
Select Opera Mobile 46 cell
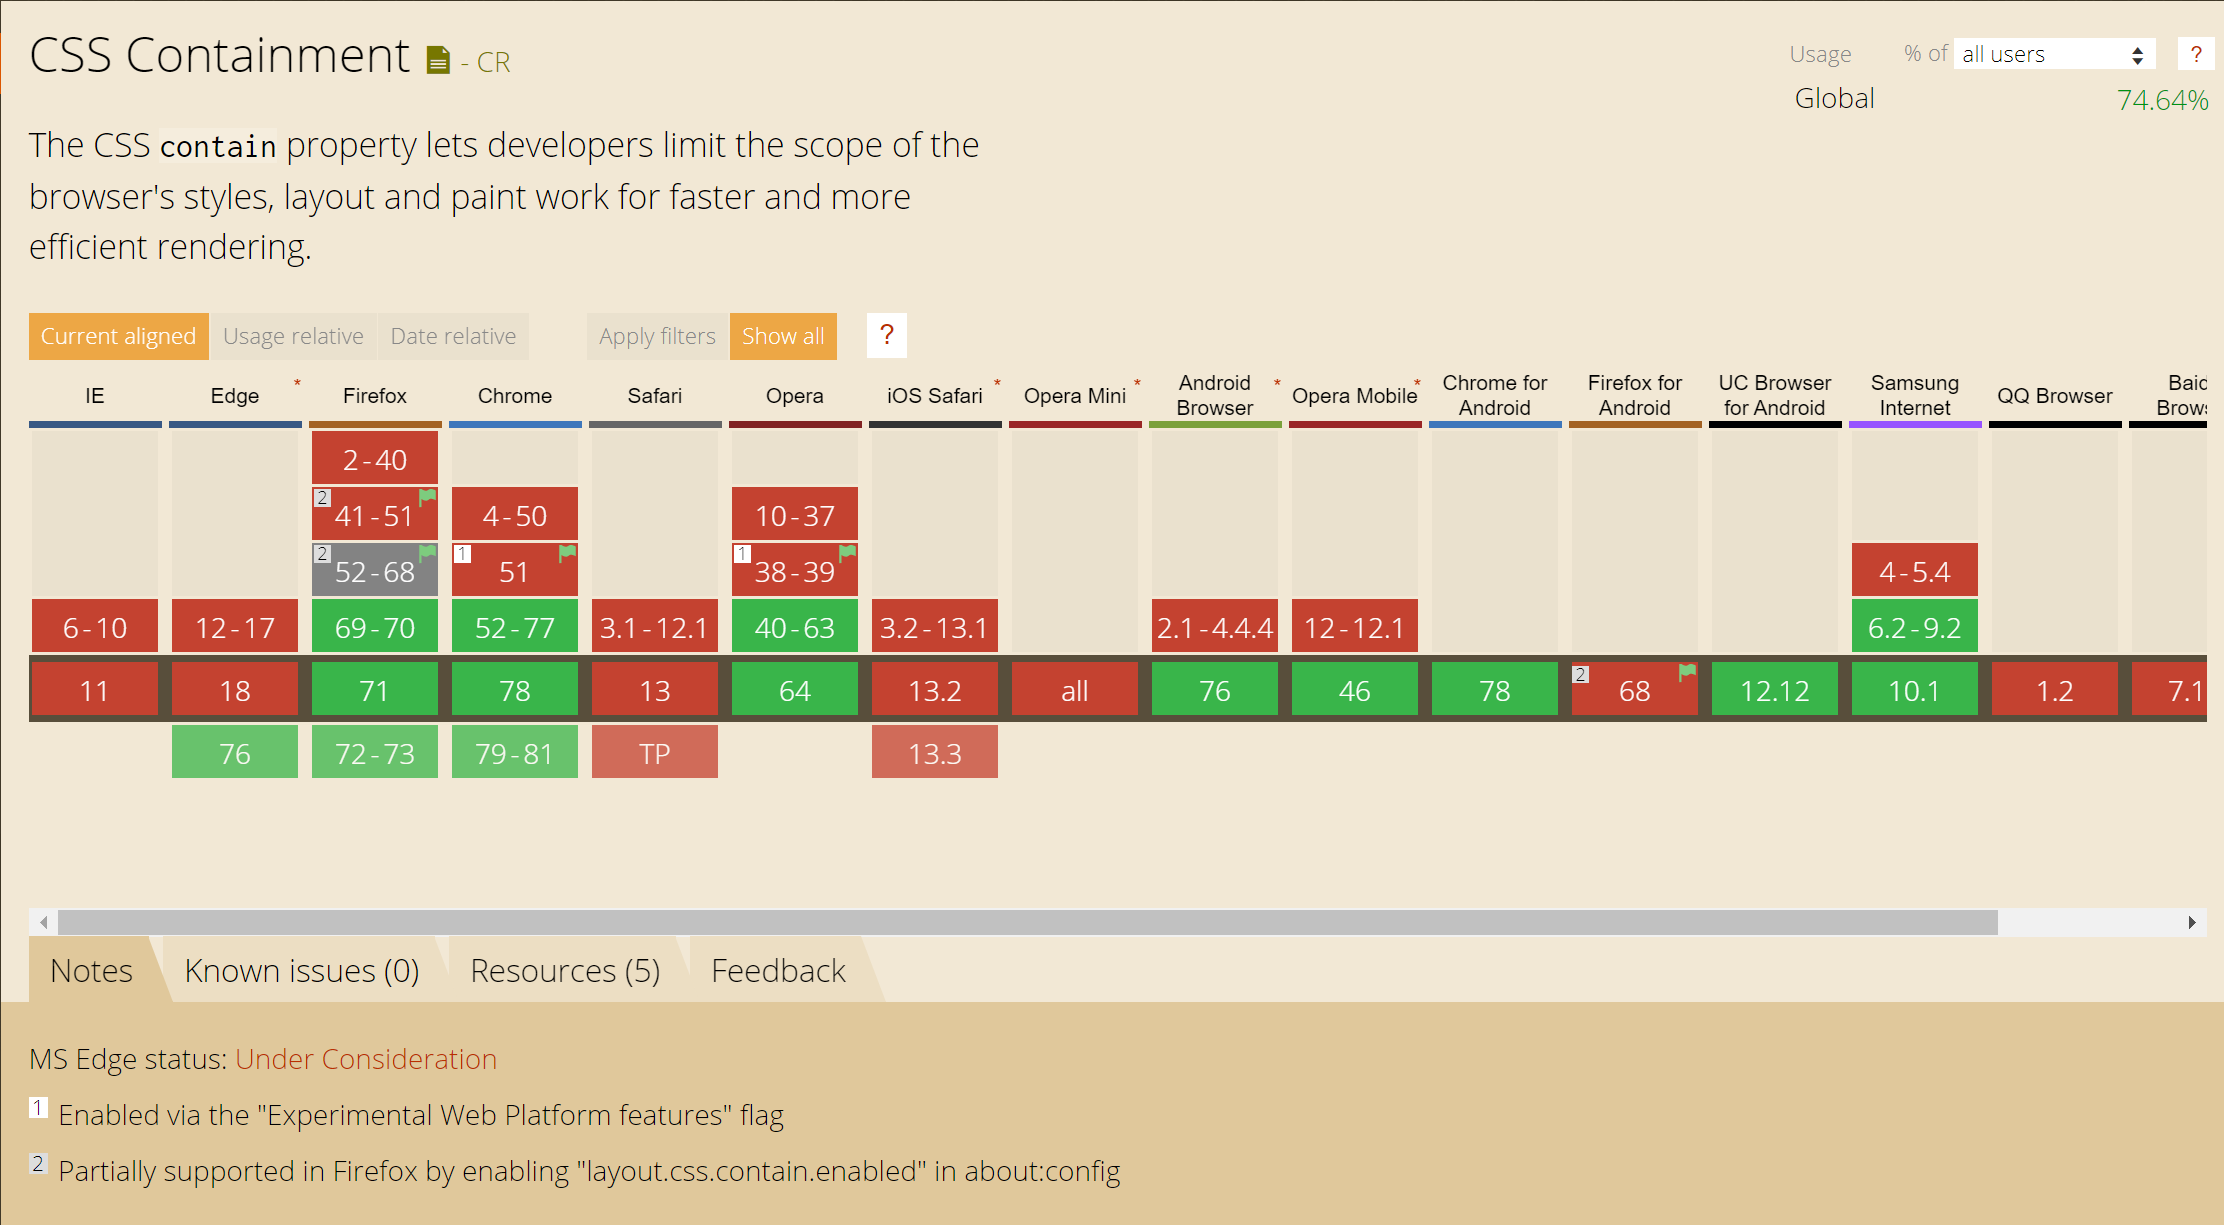tap(1355, 690)
